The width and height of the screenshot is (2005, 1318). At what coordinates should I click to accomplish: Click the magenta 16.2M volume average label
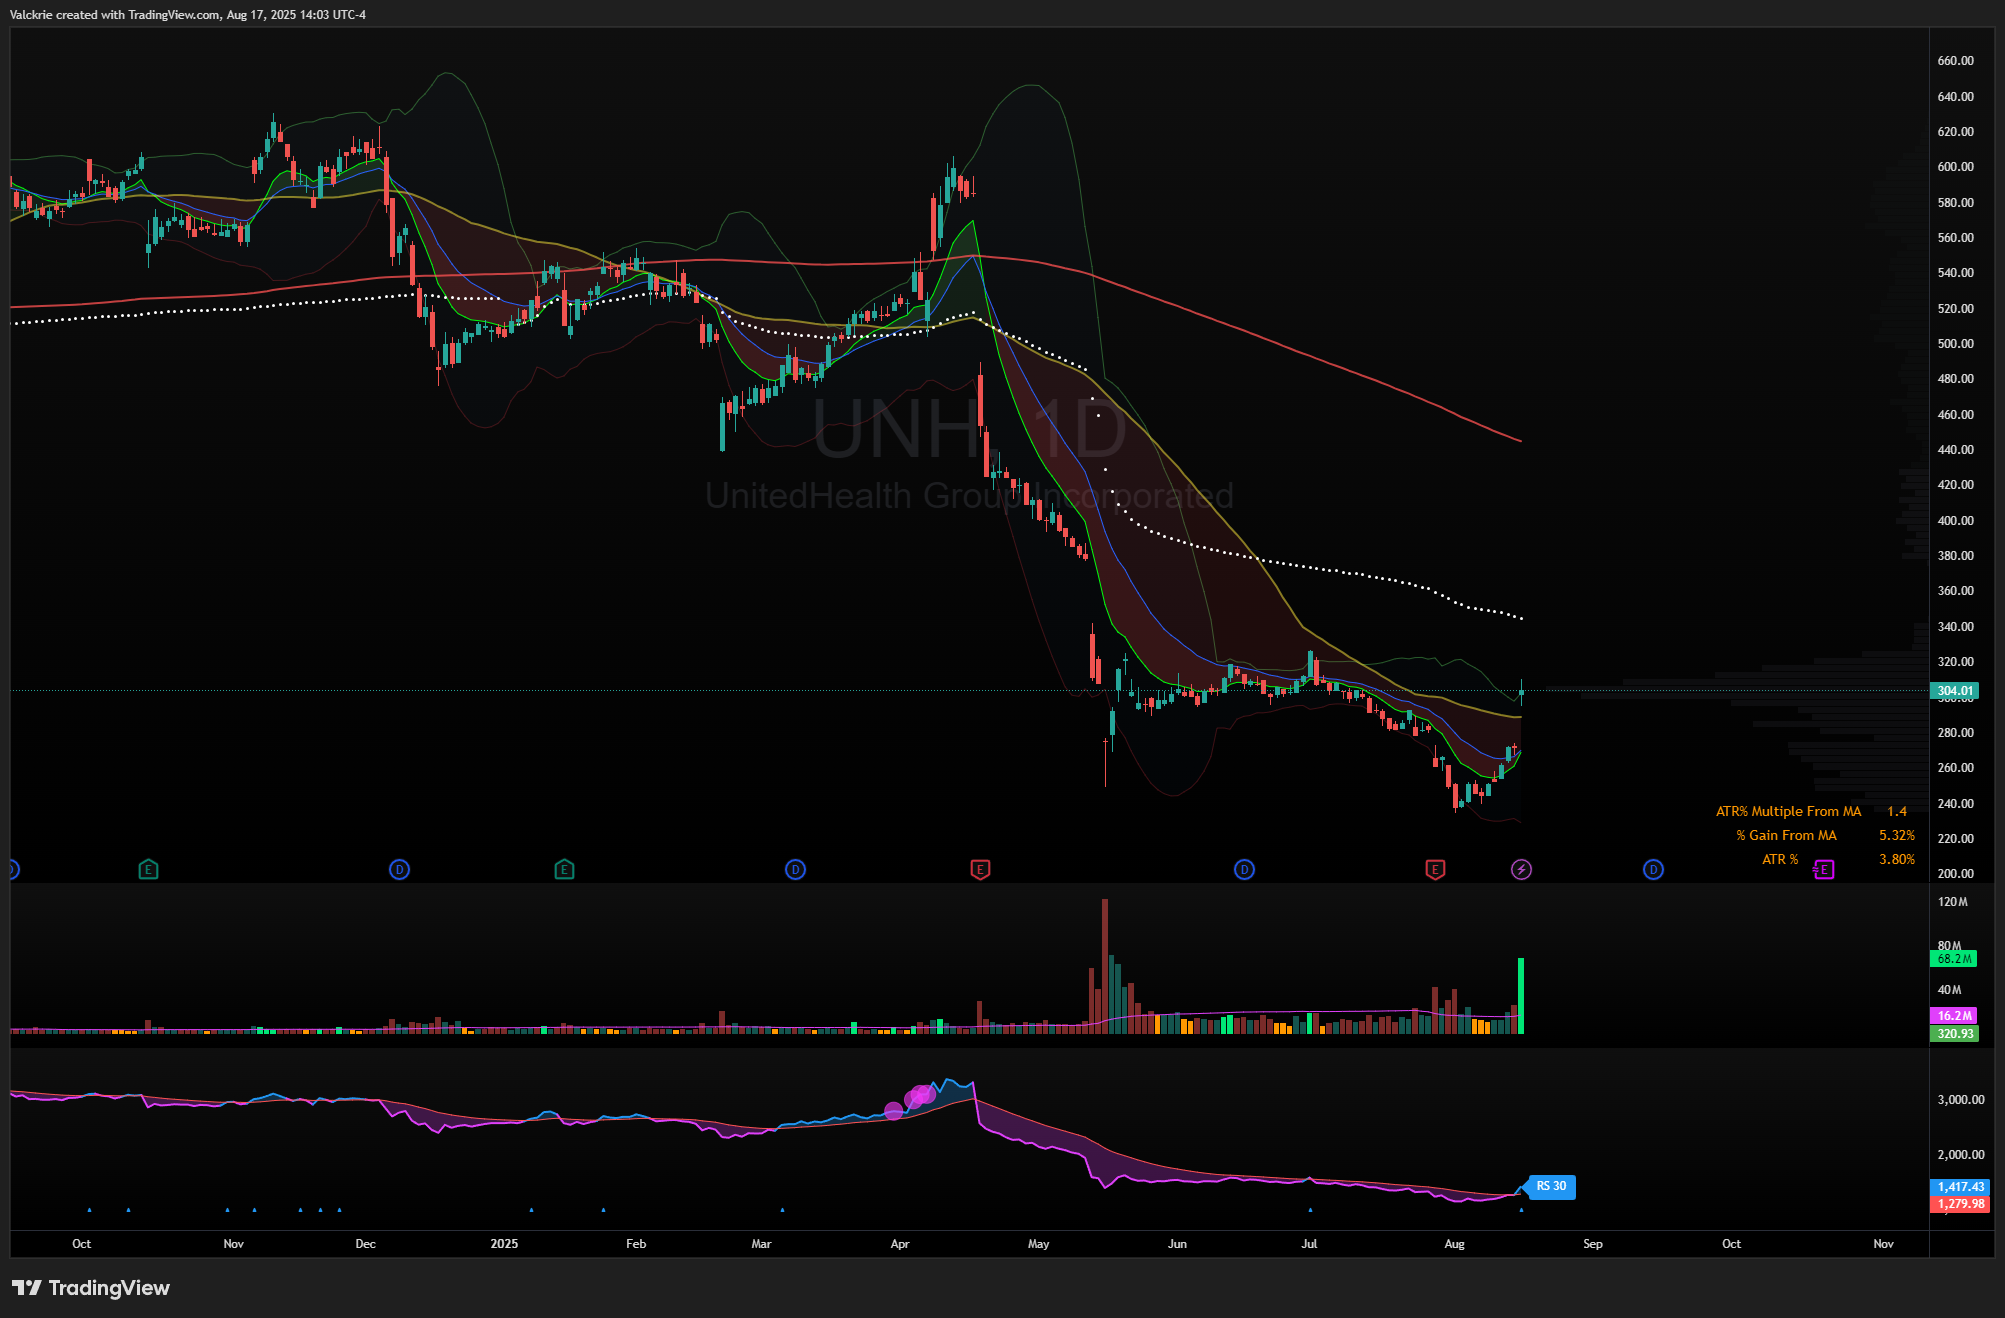point(1953,1016)
